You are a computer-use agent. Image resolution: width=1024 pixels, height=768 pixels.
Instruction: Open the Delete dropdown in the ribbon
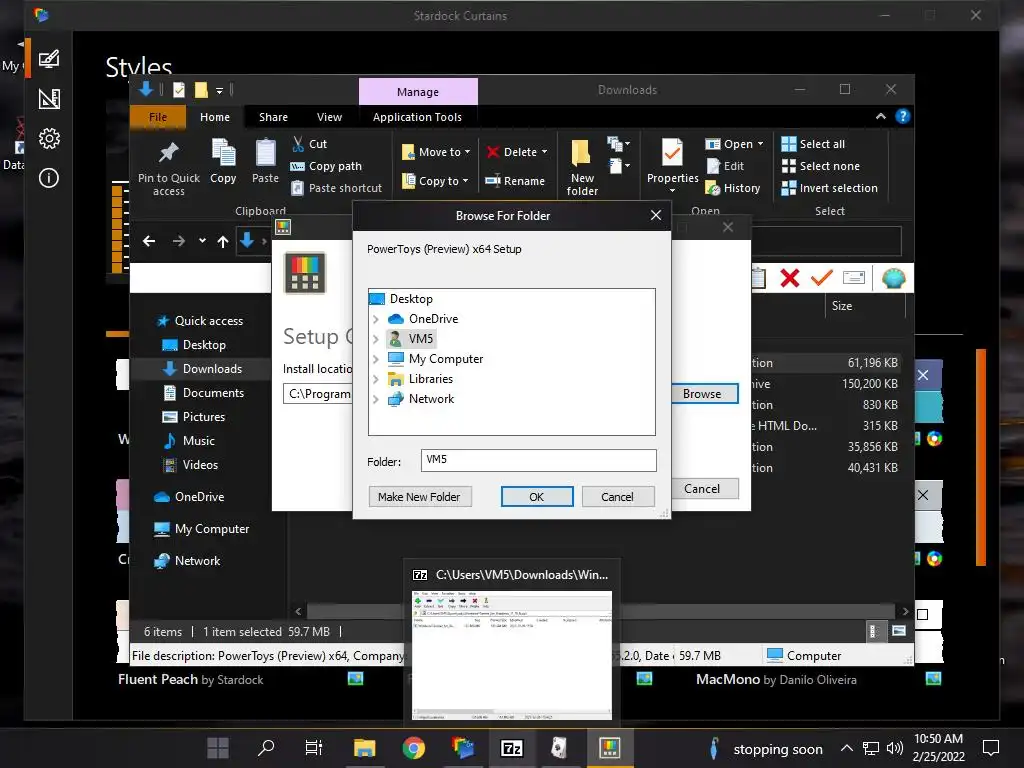(517, 152)
